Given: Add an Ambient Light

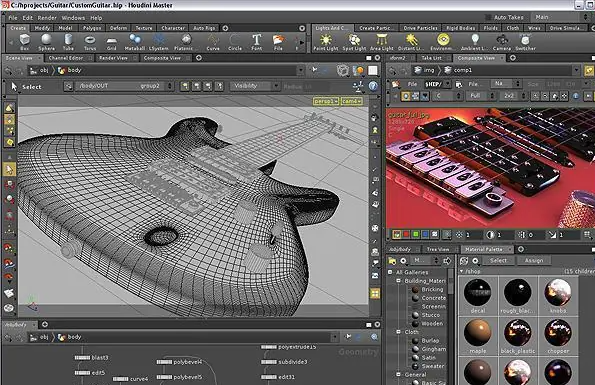Looking at the screenshot, I should pos(475,42).
